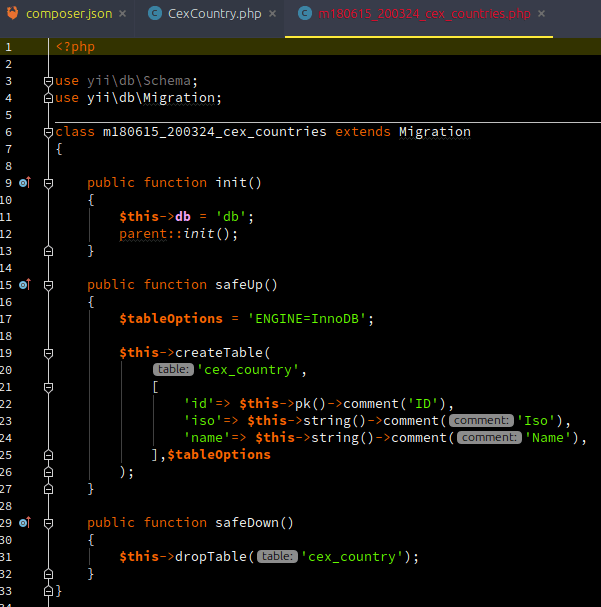The height and width of the screenshot is (607, 601).
Task: Click line number 1 in gutter
Action: point(9,47)
